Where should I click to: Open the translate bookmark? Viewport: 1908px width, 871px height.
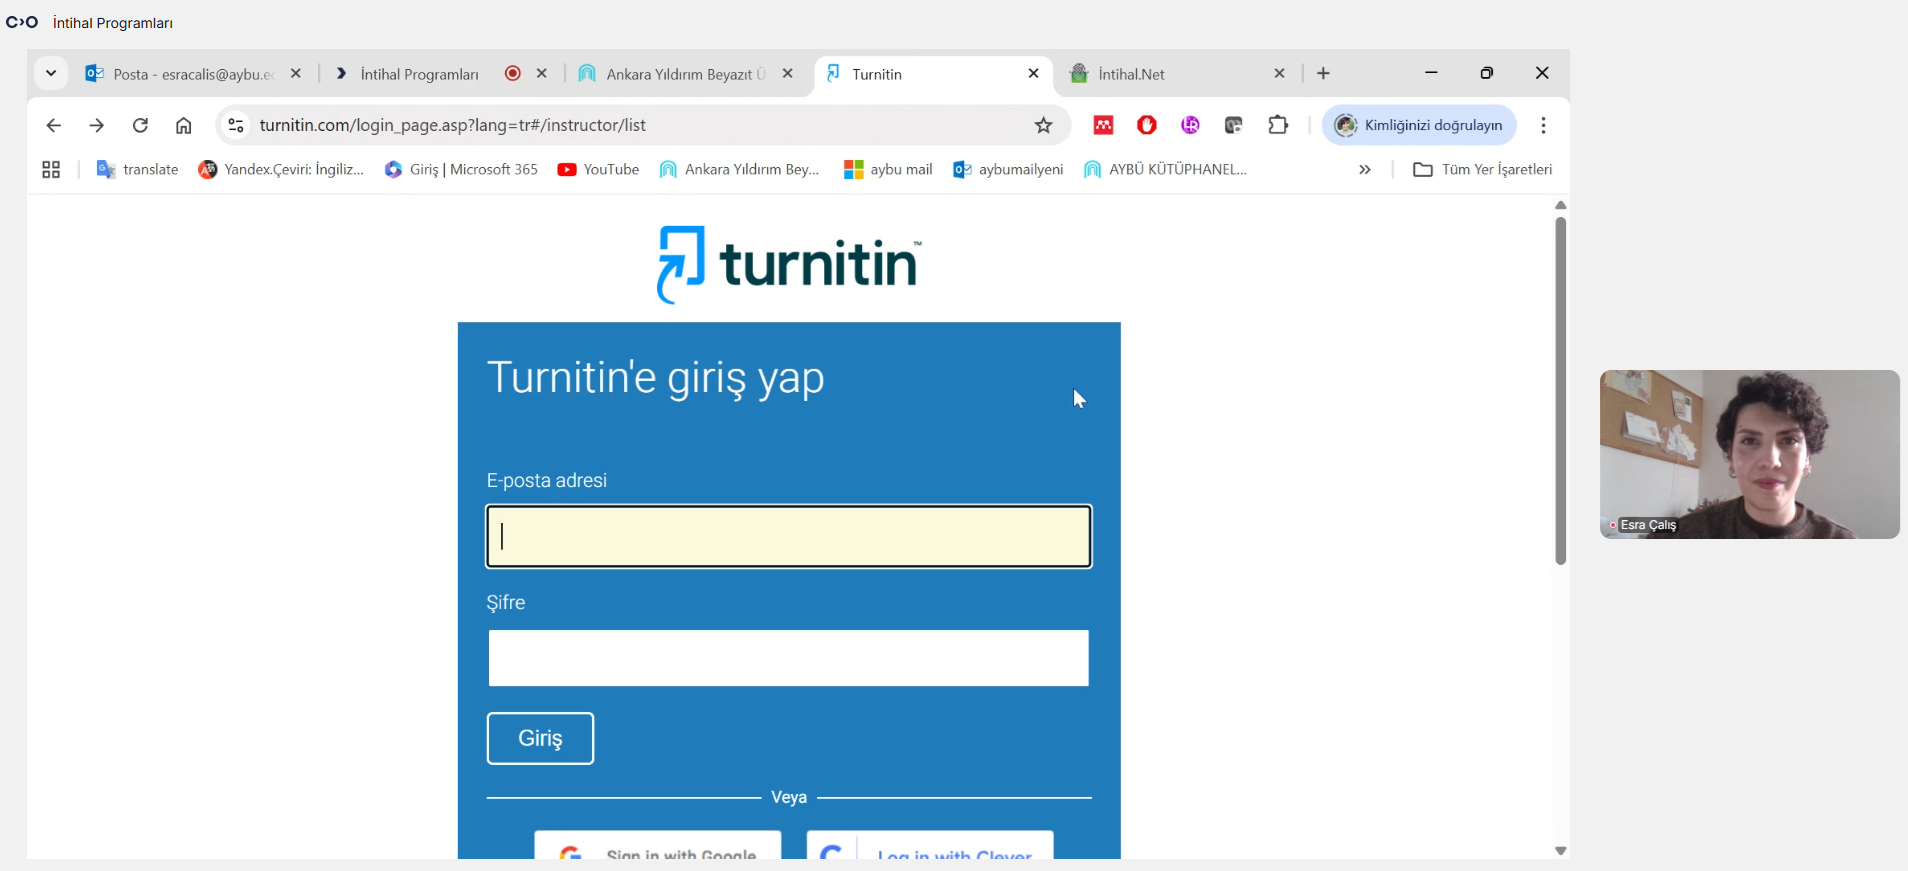(137, 170)
